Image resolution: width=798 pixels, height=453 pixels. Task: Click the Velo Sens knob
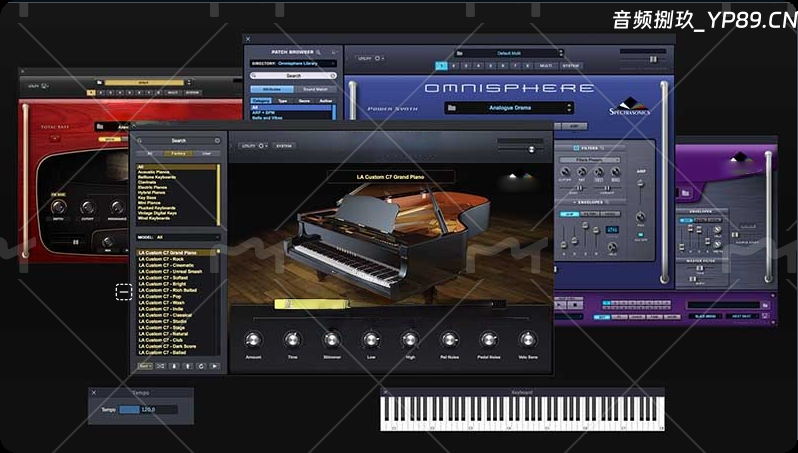(x=527, y=340)
